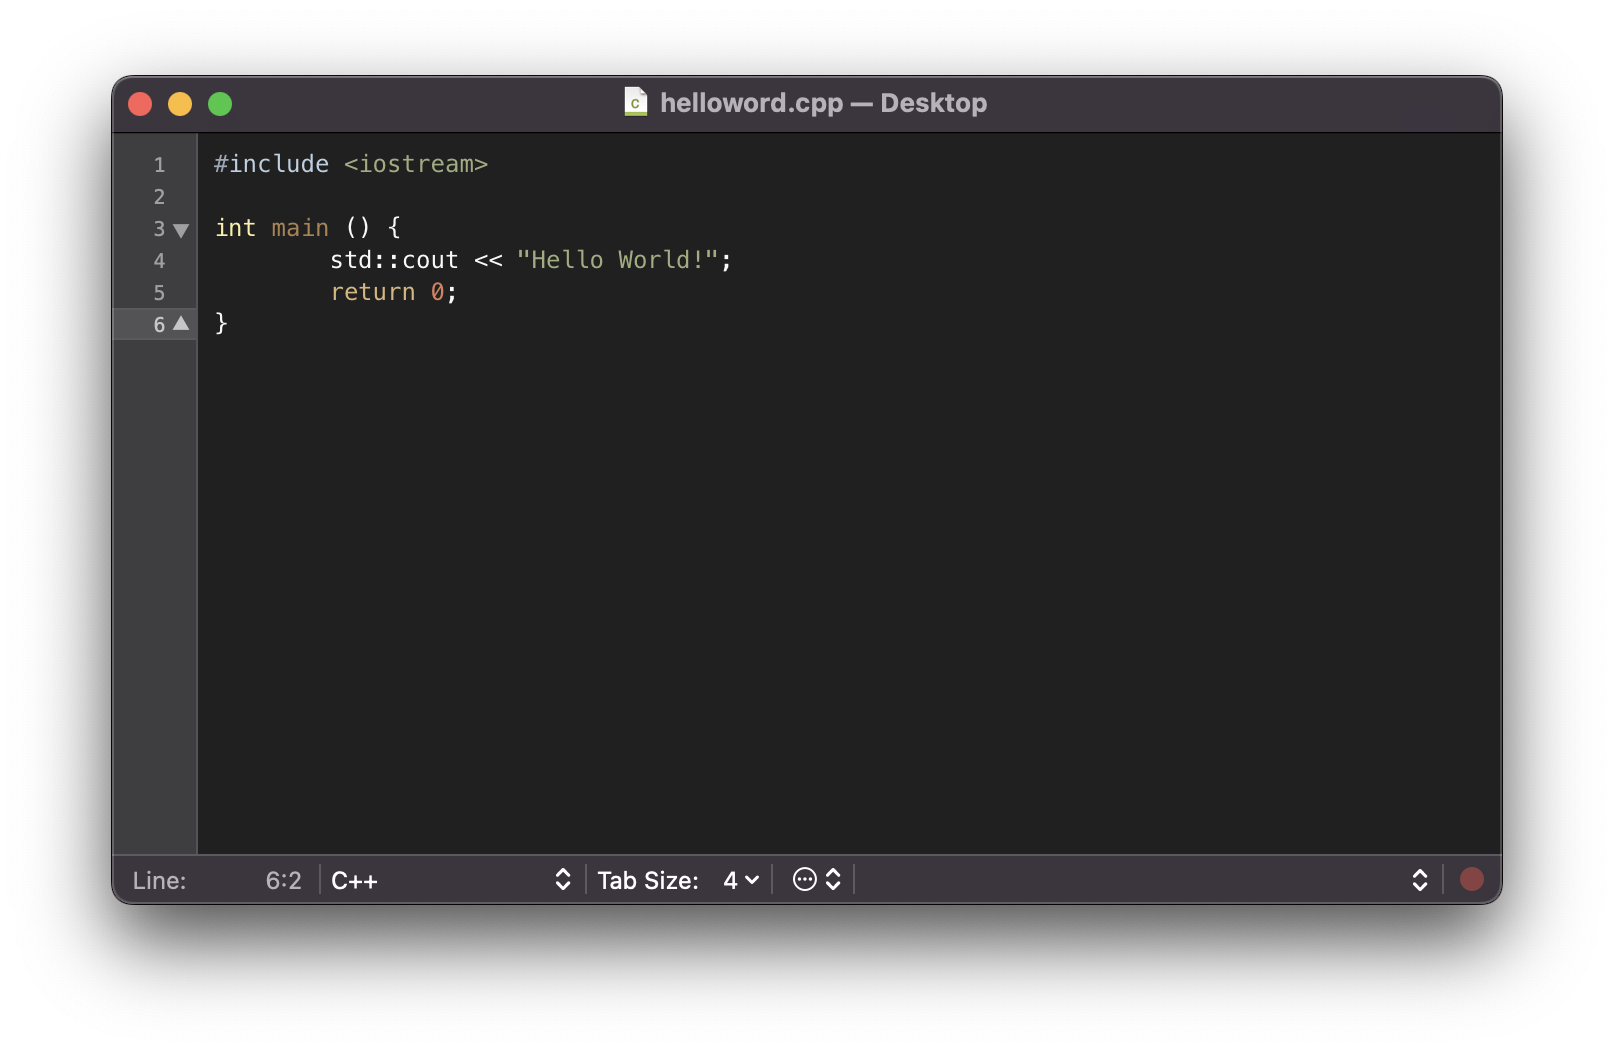Open the Tab Size 4 dropdown
1614x1052 pixels.
[x=741, y=880]
